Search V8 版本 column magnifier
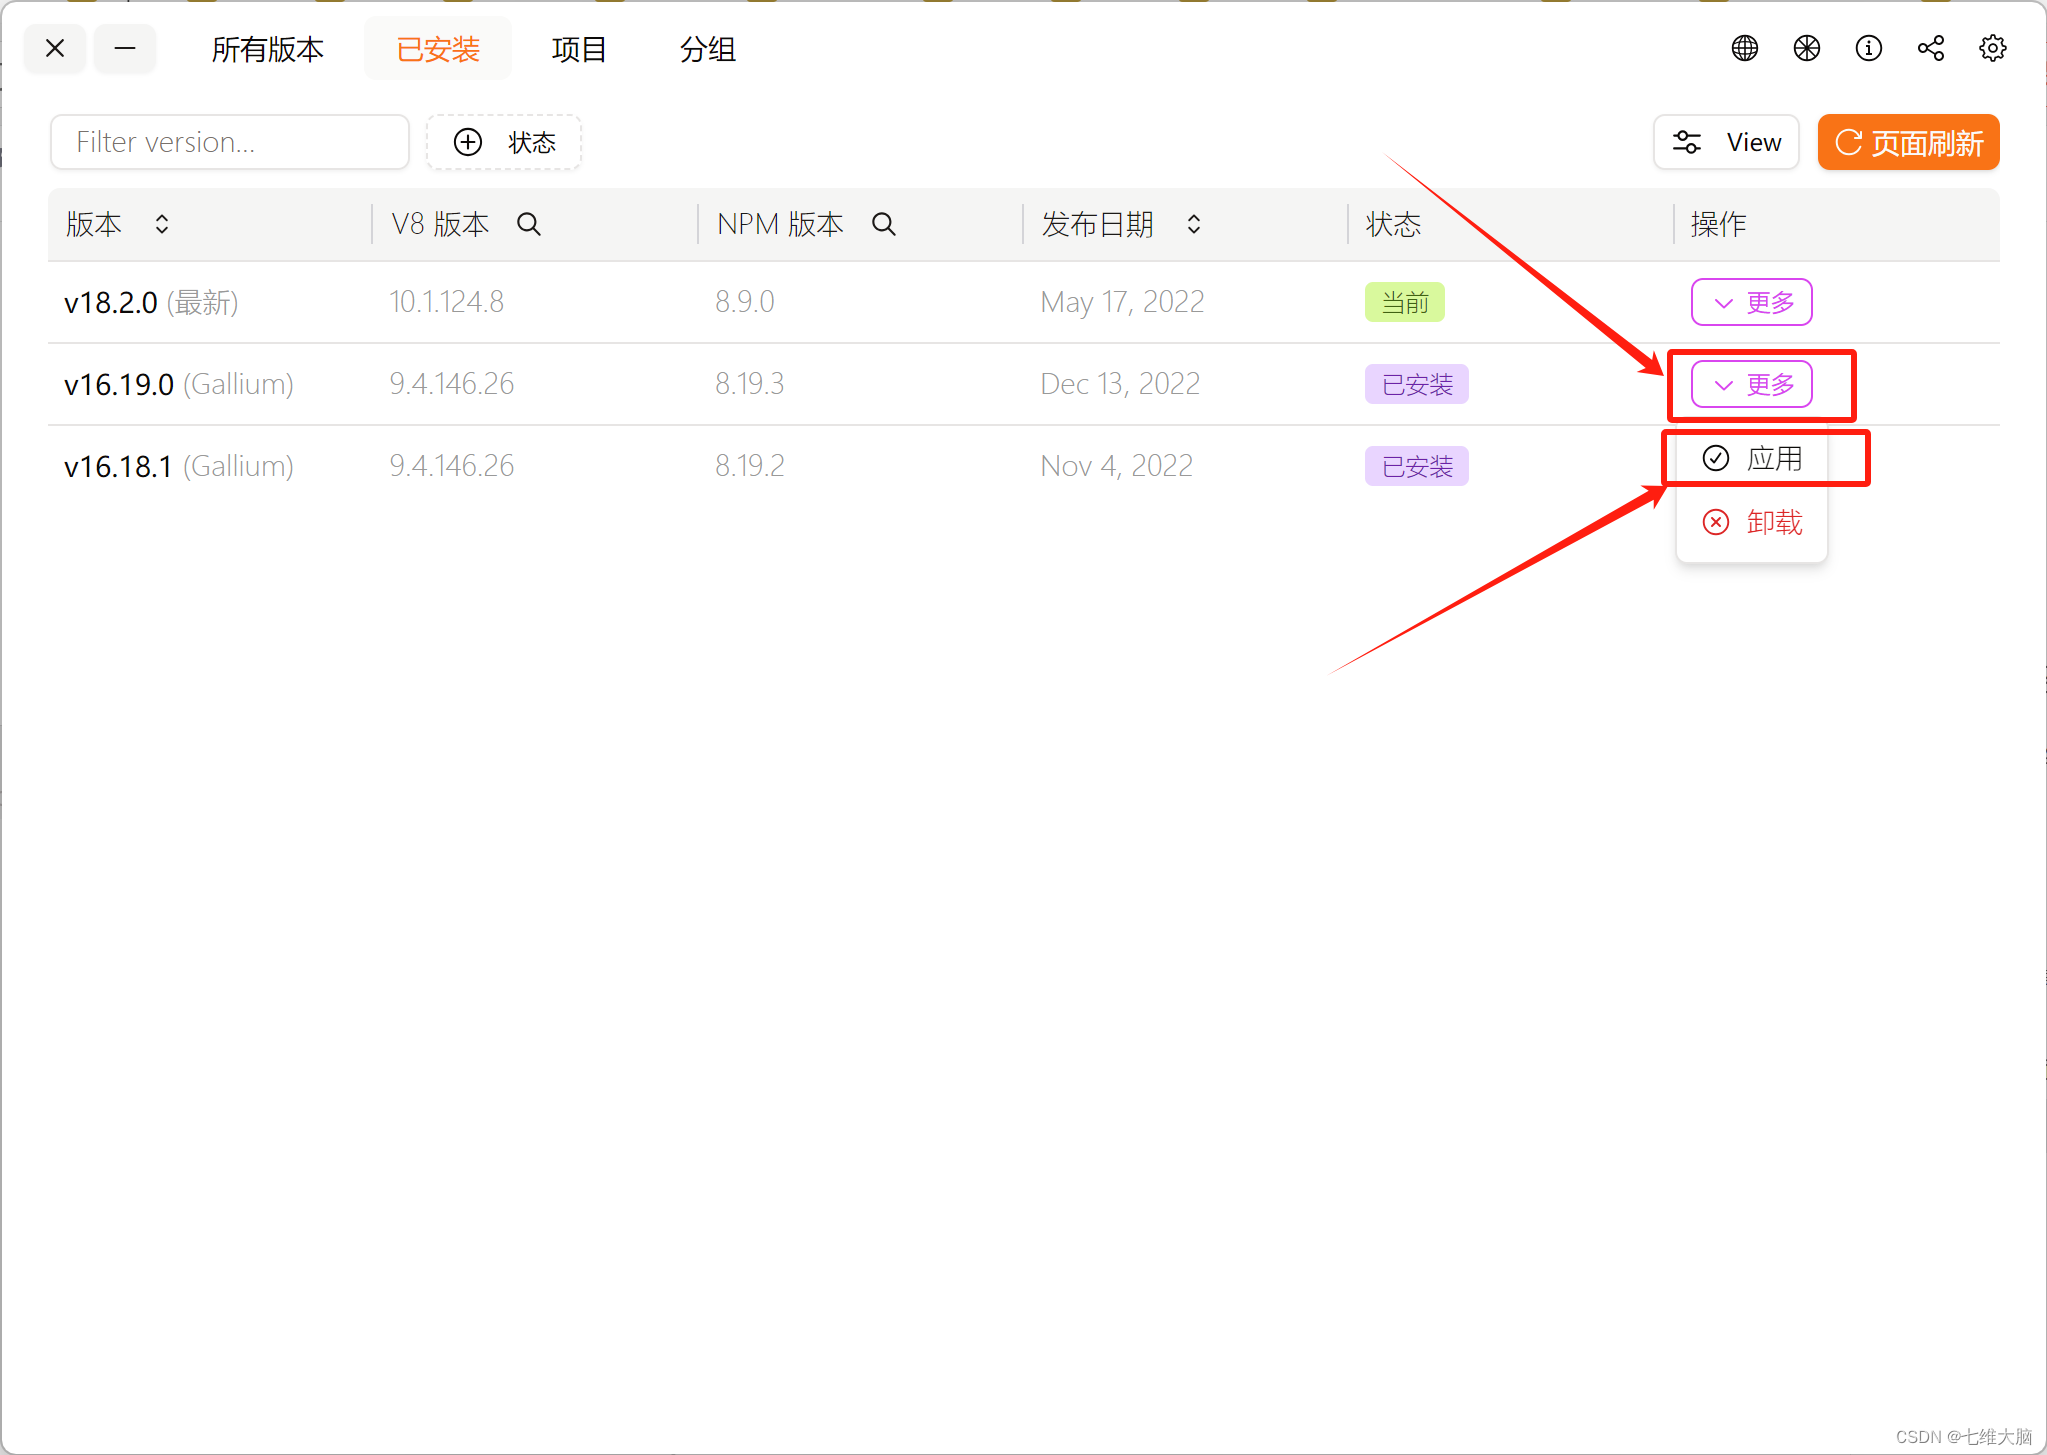Image resolution: width=2047 pixels, height=1455 pixels. point(529,224)
